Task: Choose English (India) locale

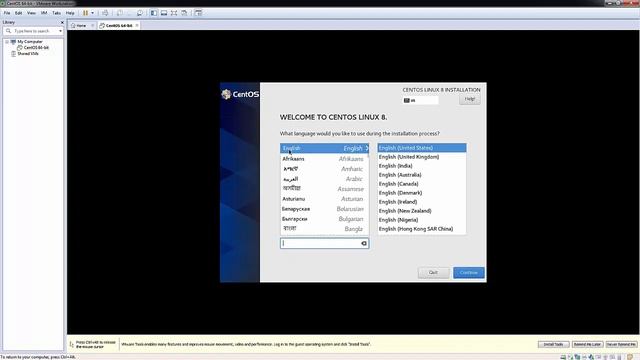Action: click(422, 166)
